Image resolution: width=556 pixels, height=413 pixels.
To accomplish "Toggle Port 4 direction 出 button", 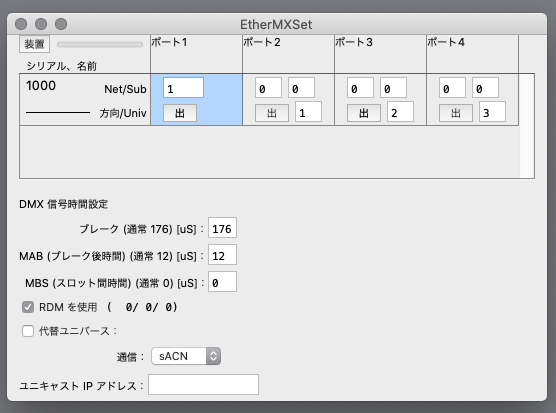I will point(456,113).
